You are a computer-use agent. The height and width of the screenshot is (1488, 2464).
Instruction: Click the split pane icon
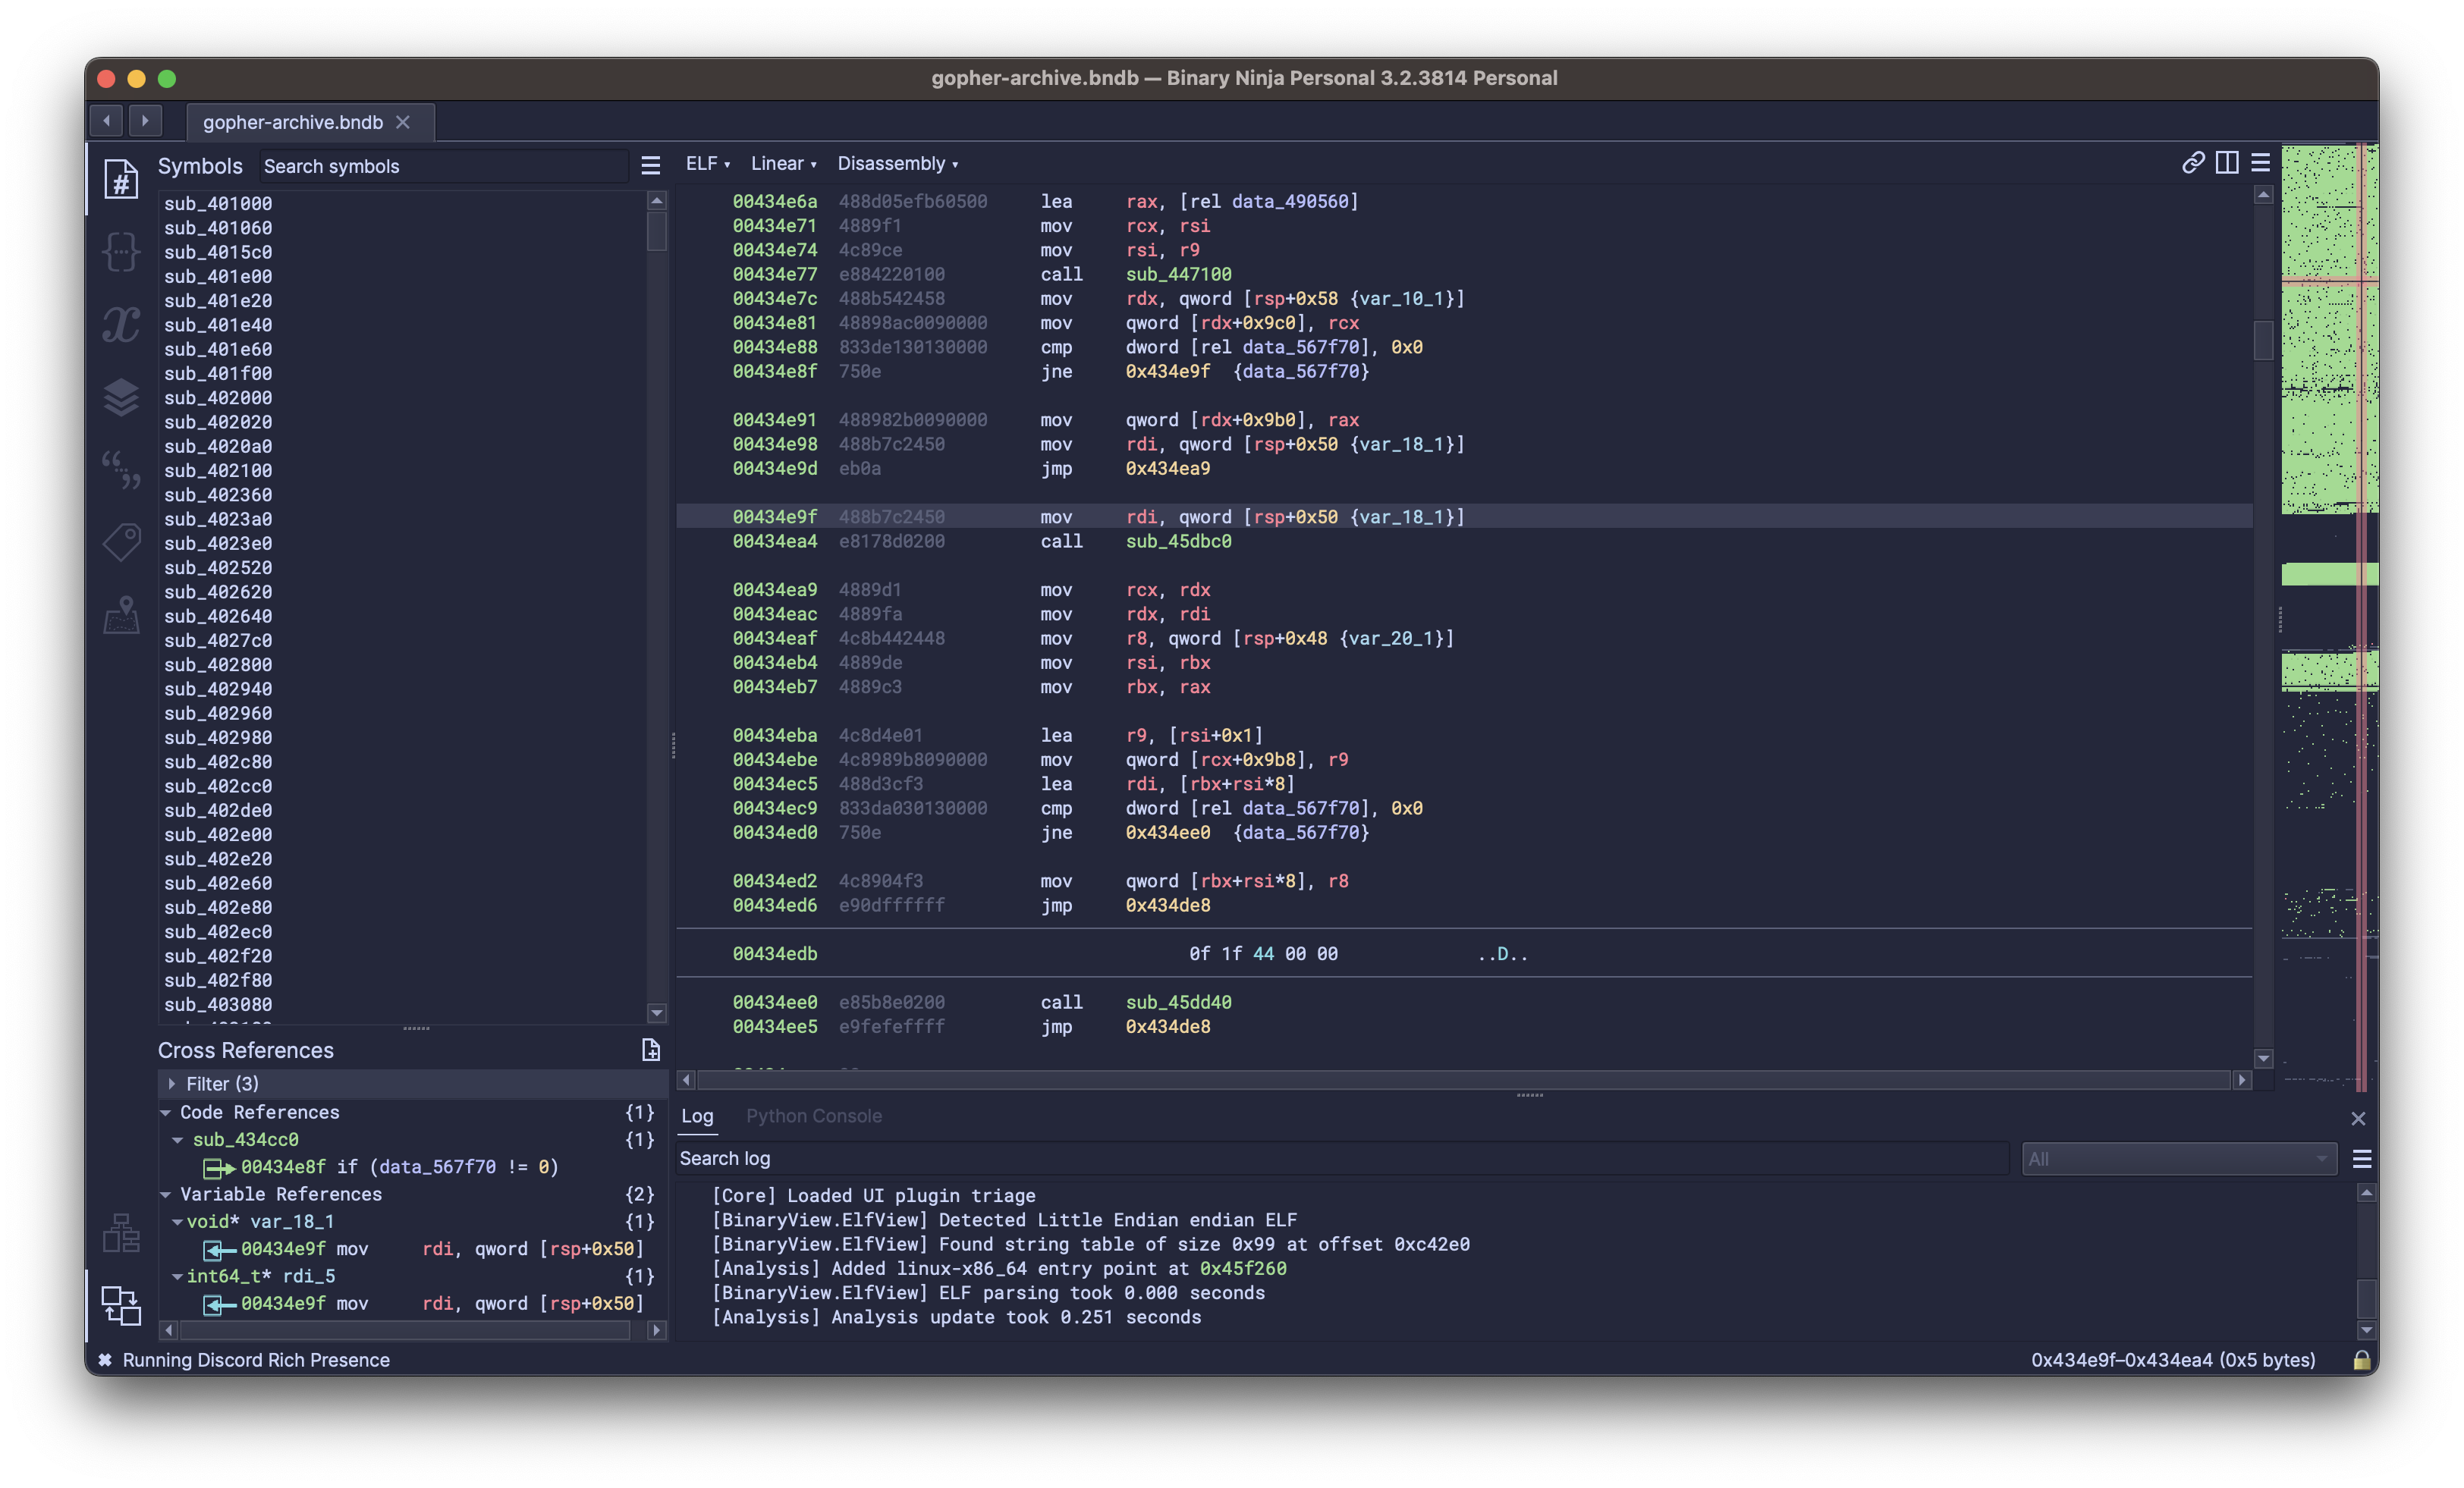[2226, 163]
